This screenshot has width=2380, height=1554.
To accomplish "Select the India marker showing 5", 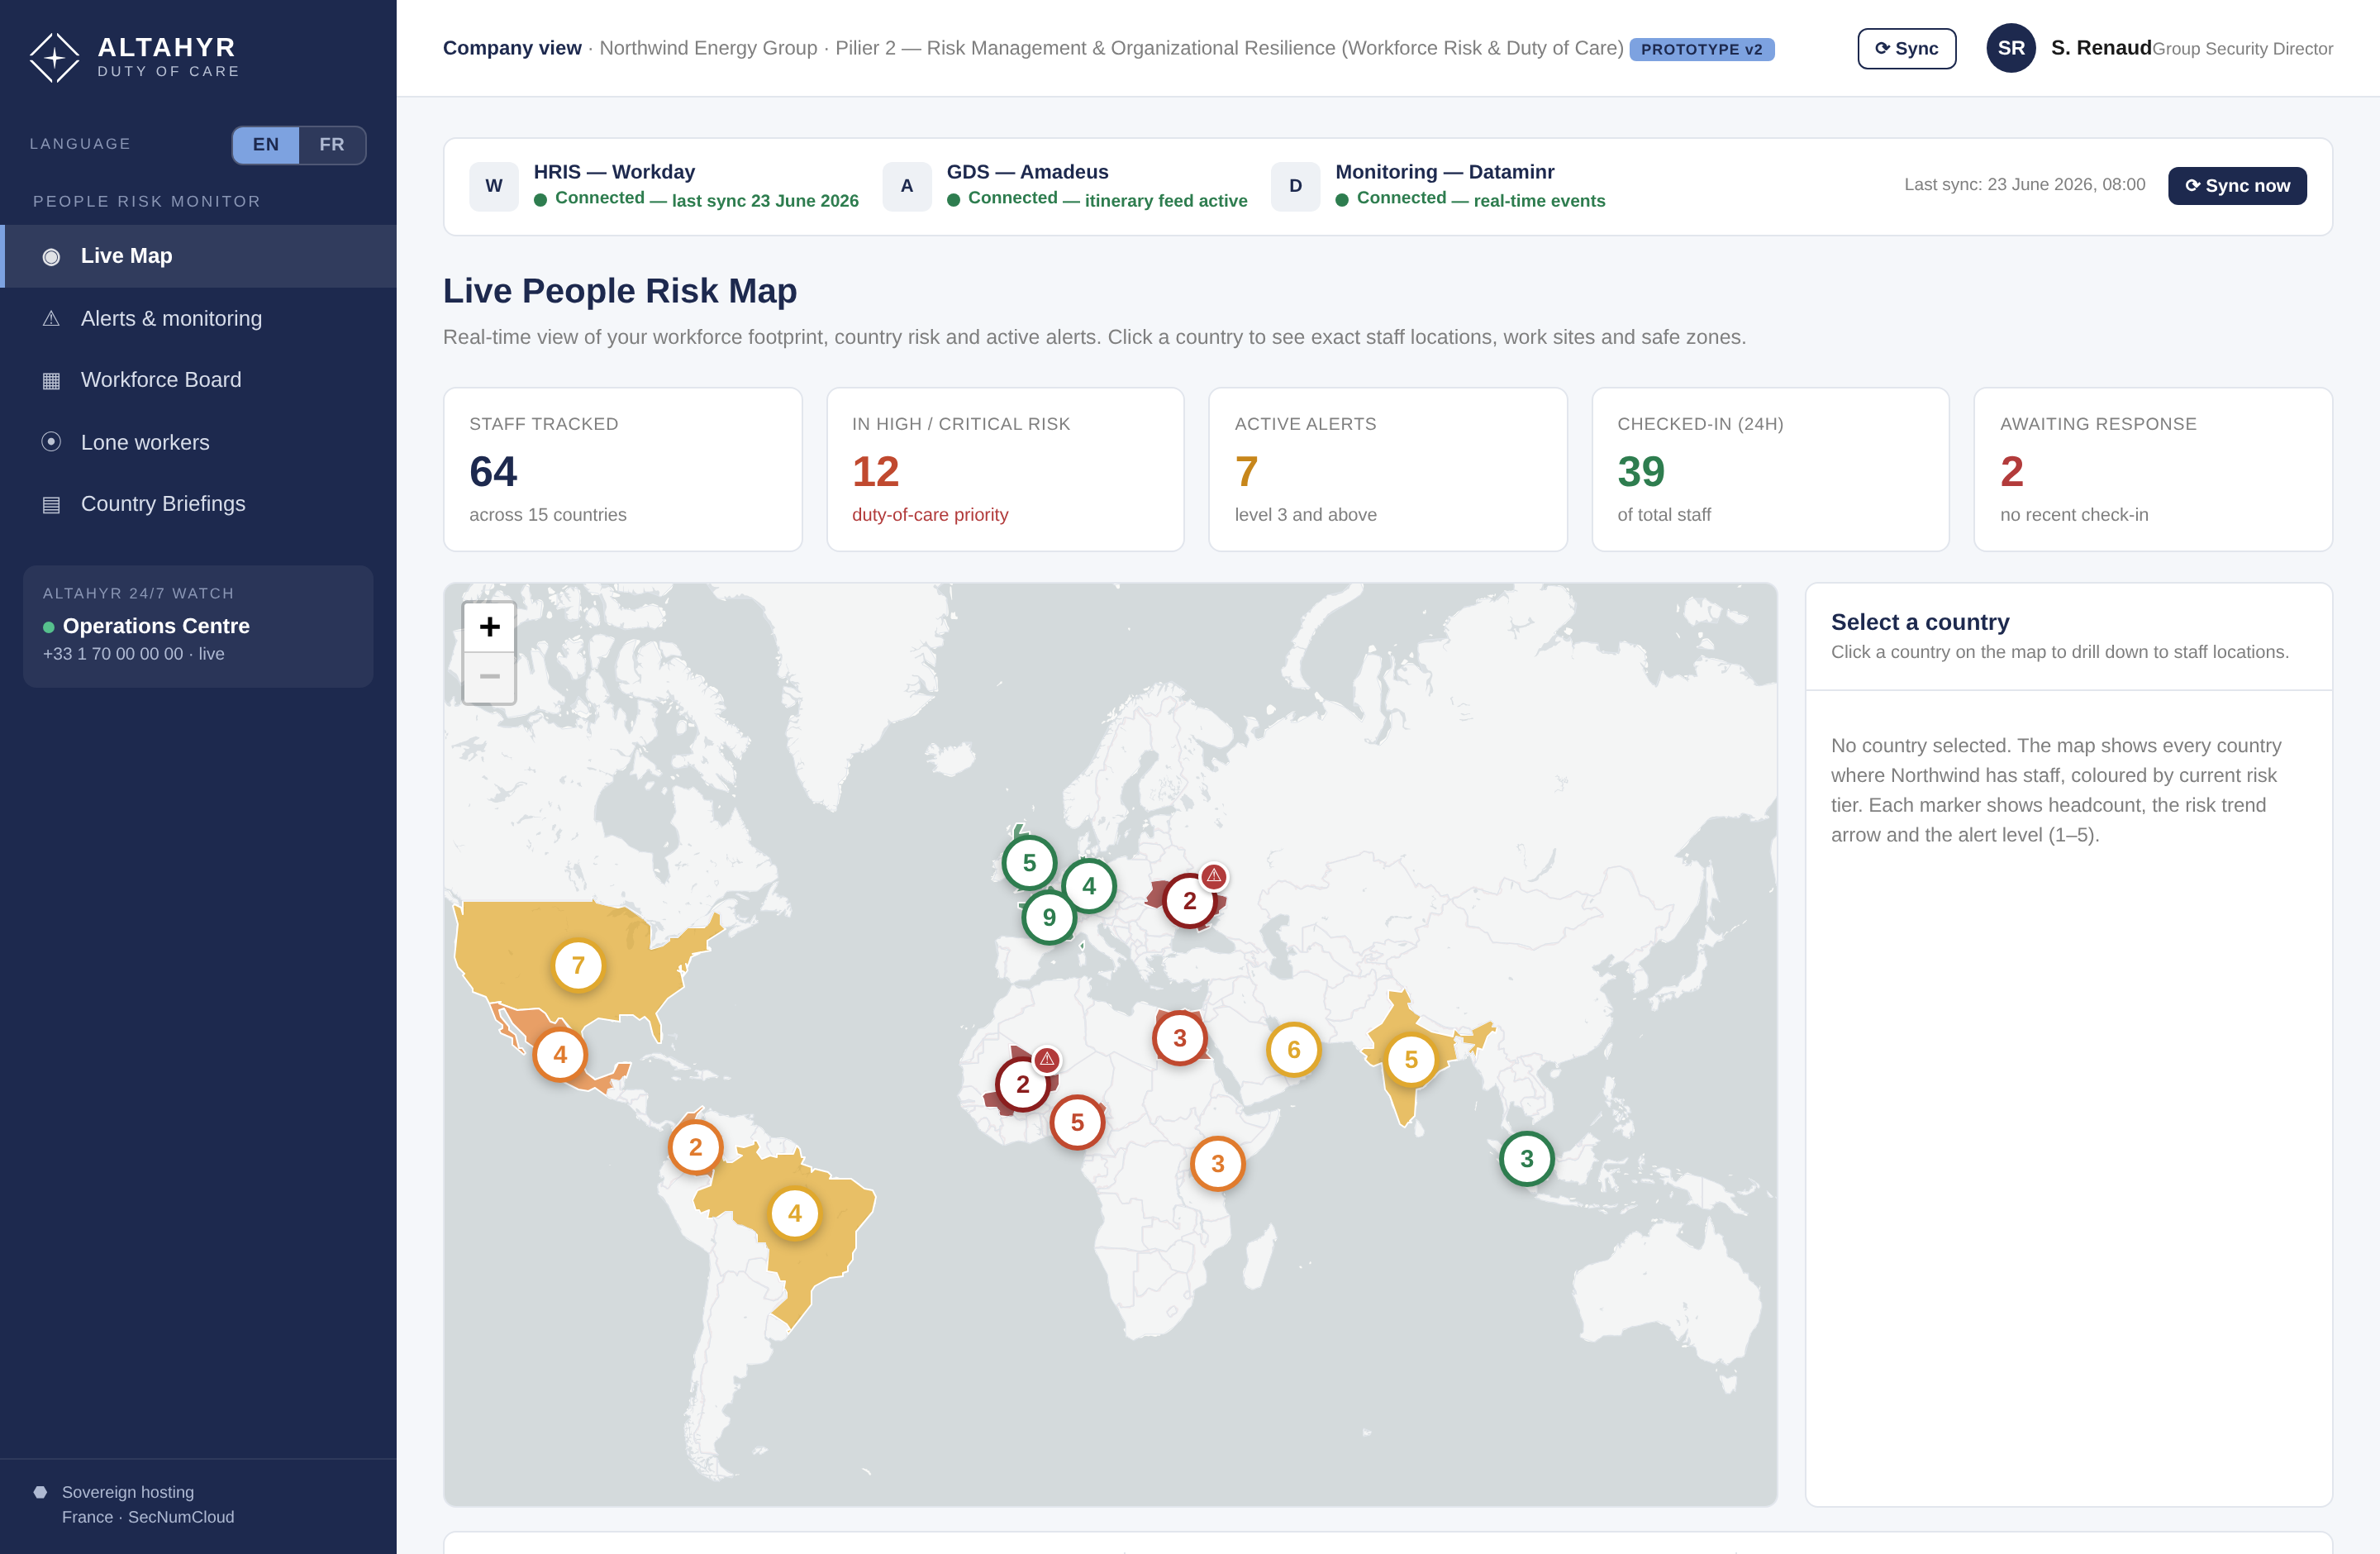I will [1411, 1059].
